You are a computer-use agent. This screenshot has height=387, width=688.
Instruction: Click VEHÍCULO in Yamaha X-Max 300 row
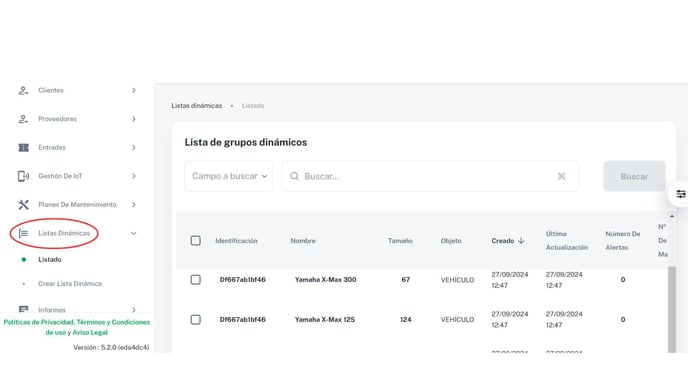pos(457,280)
